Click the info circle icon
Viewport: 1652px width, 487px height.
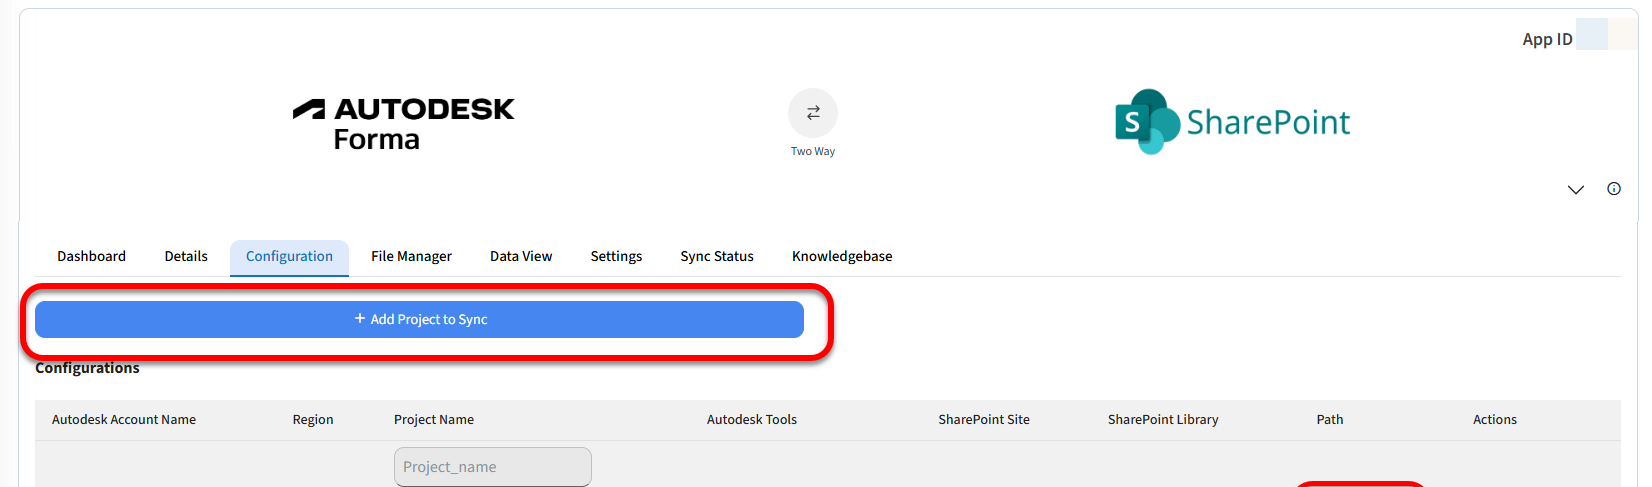(1614, 189)
